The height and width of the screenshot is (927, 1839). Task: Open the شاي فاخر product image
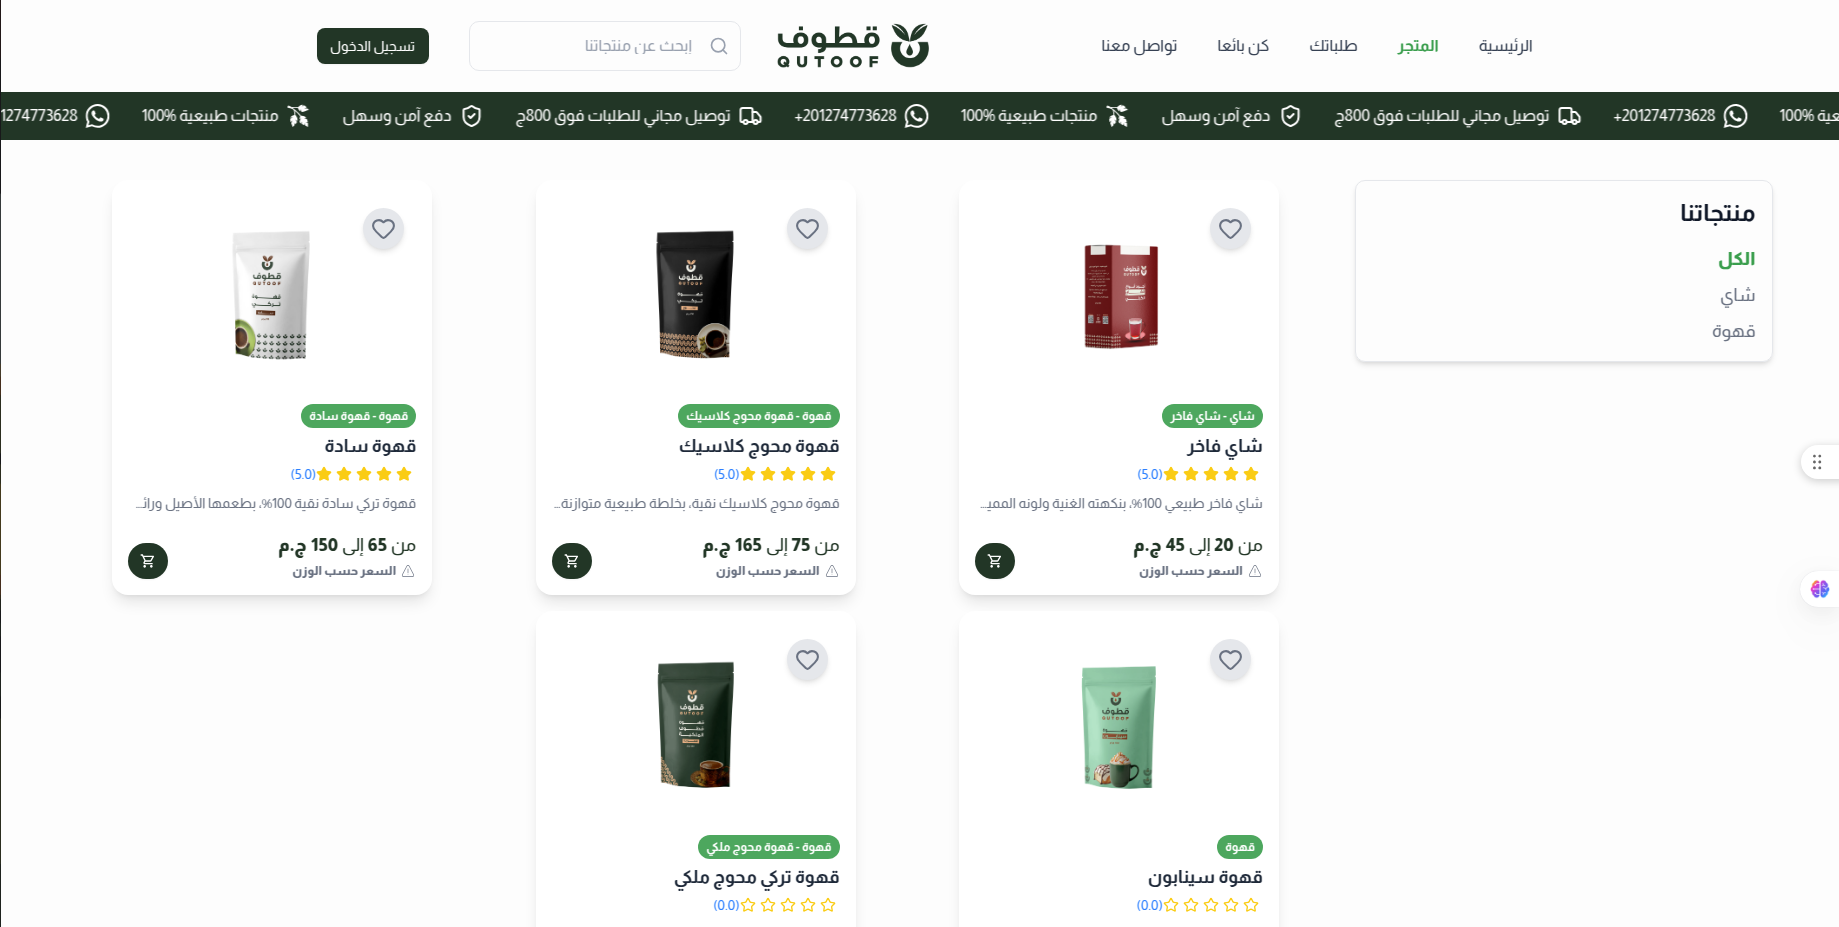[1120, 296]
